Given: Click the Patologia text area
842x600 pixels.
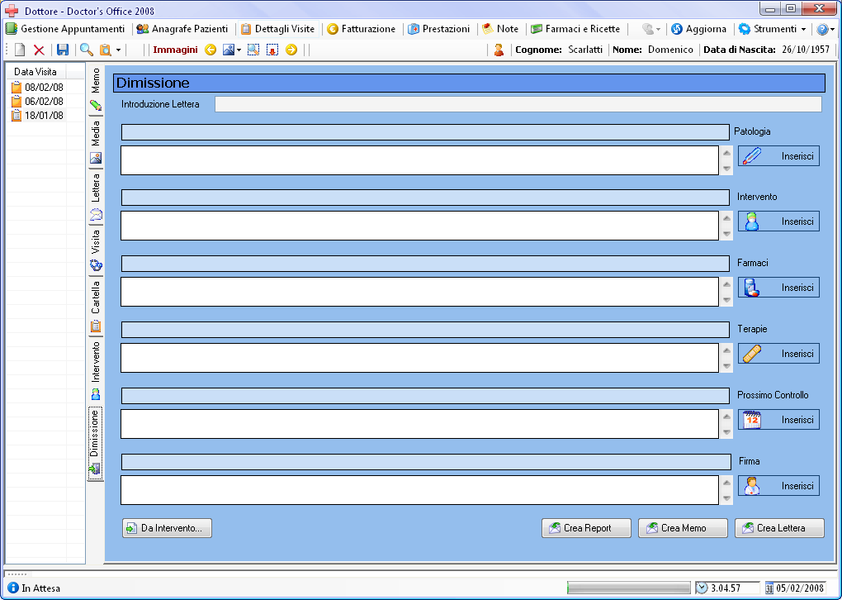Looking at the screenshot, I should [x=419, y=160].
